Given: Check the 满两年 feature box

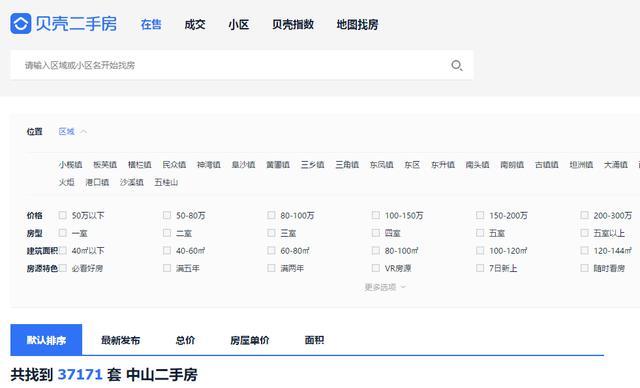Looking at the screenshot, I should (271, 268).
